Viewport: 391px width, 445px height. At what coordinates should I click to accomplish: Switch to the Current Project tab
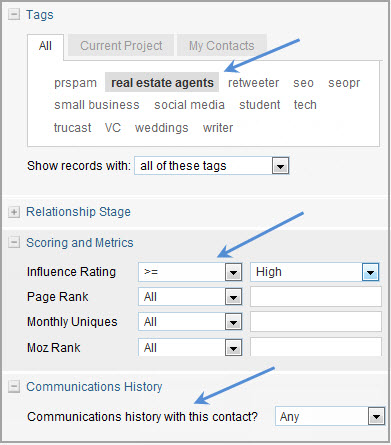point(121,46)
